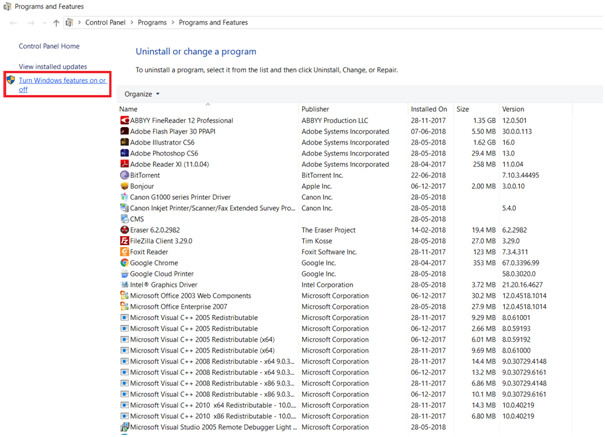Click the 22-06-2018 install date

[x=428, y=175]
